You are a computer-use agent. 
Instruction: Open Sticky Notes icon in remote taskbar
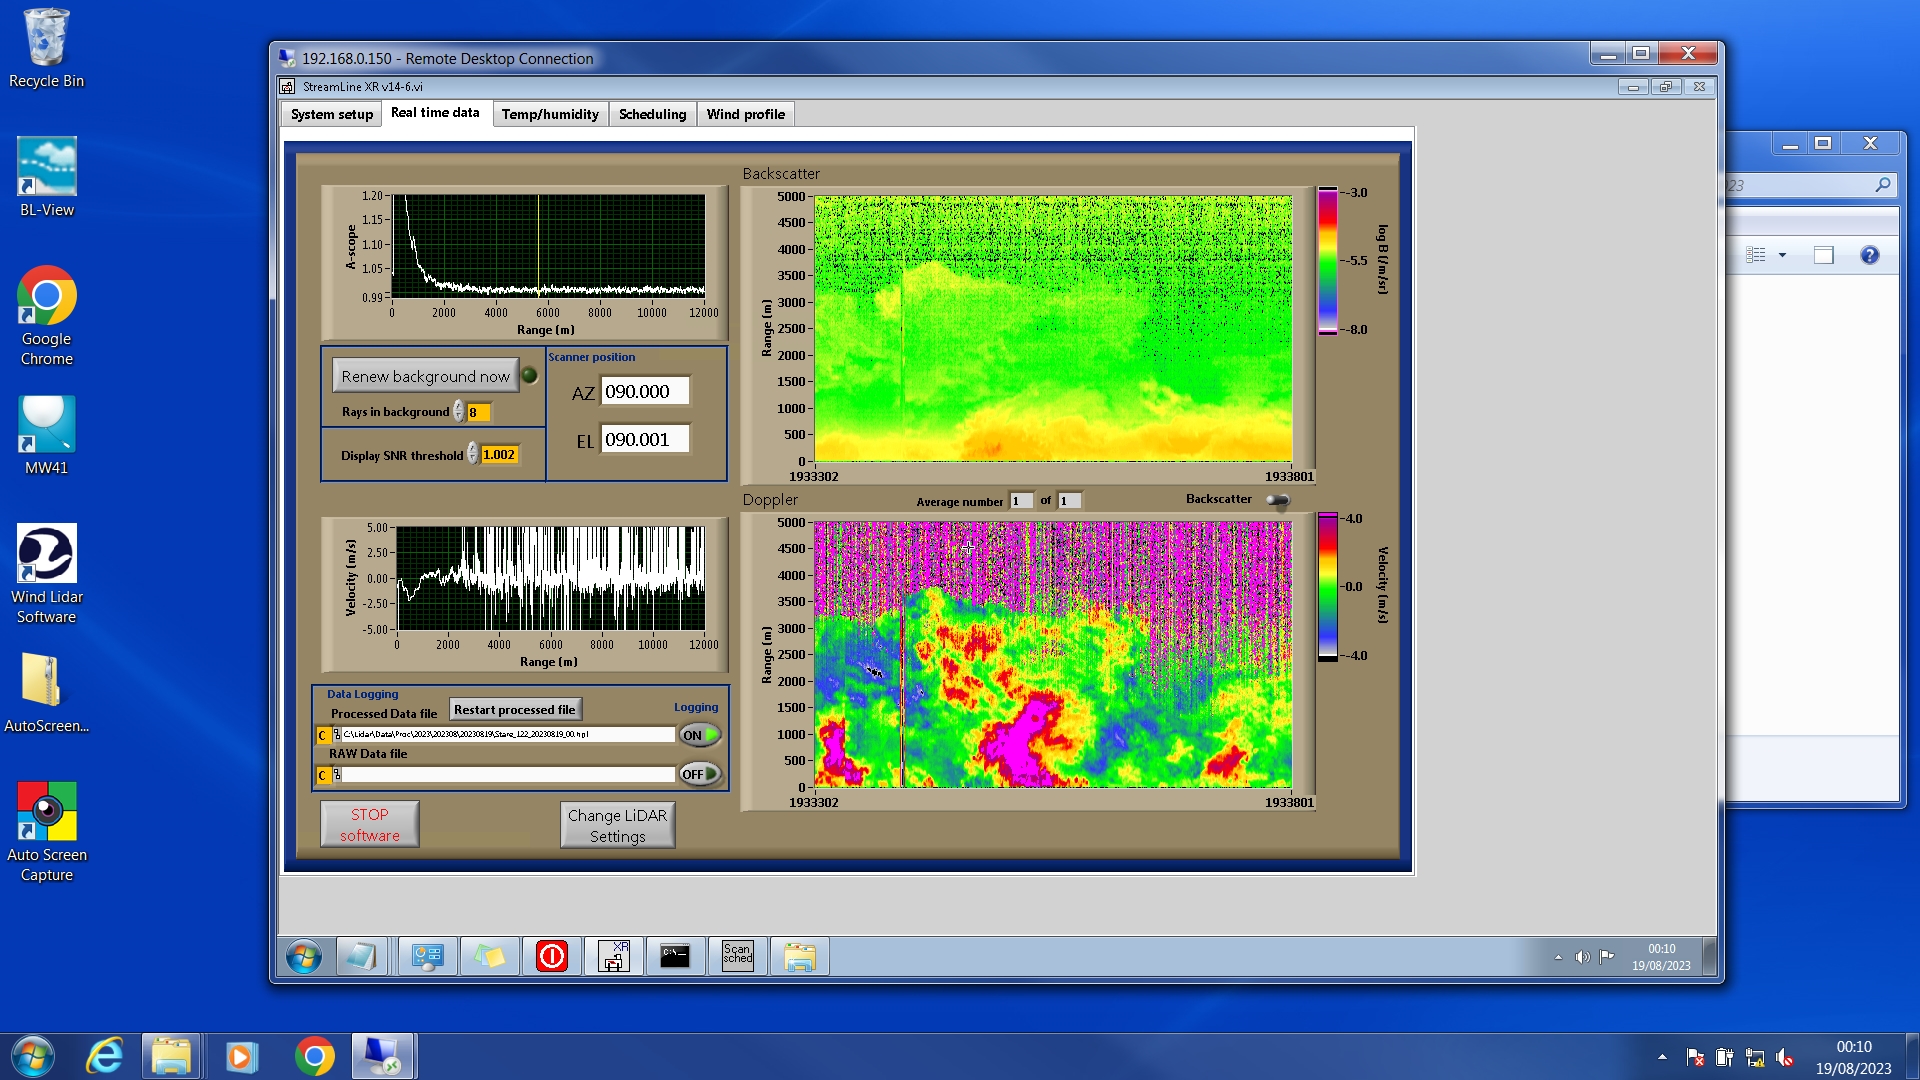click(489, 957)
